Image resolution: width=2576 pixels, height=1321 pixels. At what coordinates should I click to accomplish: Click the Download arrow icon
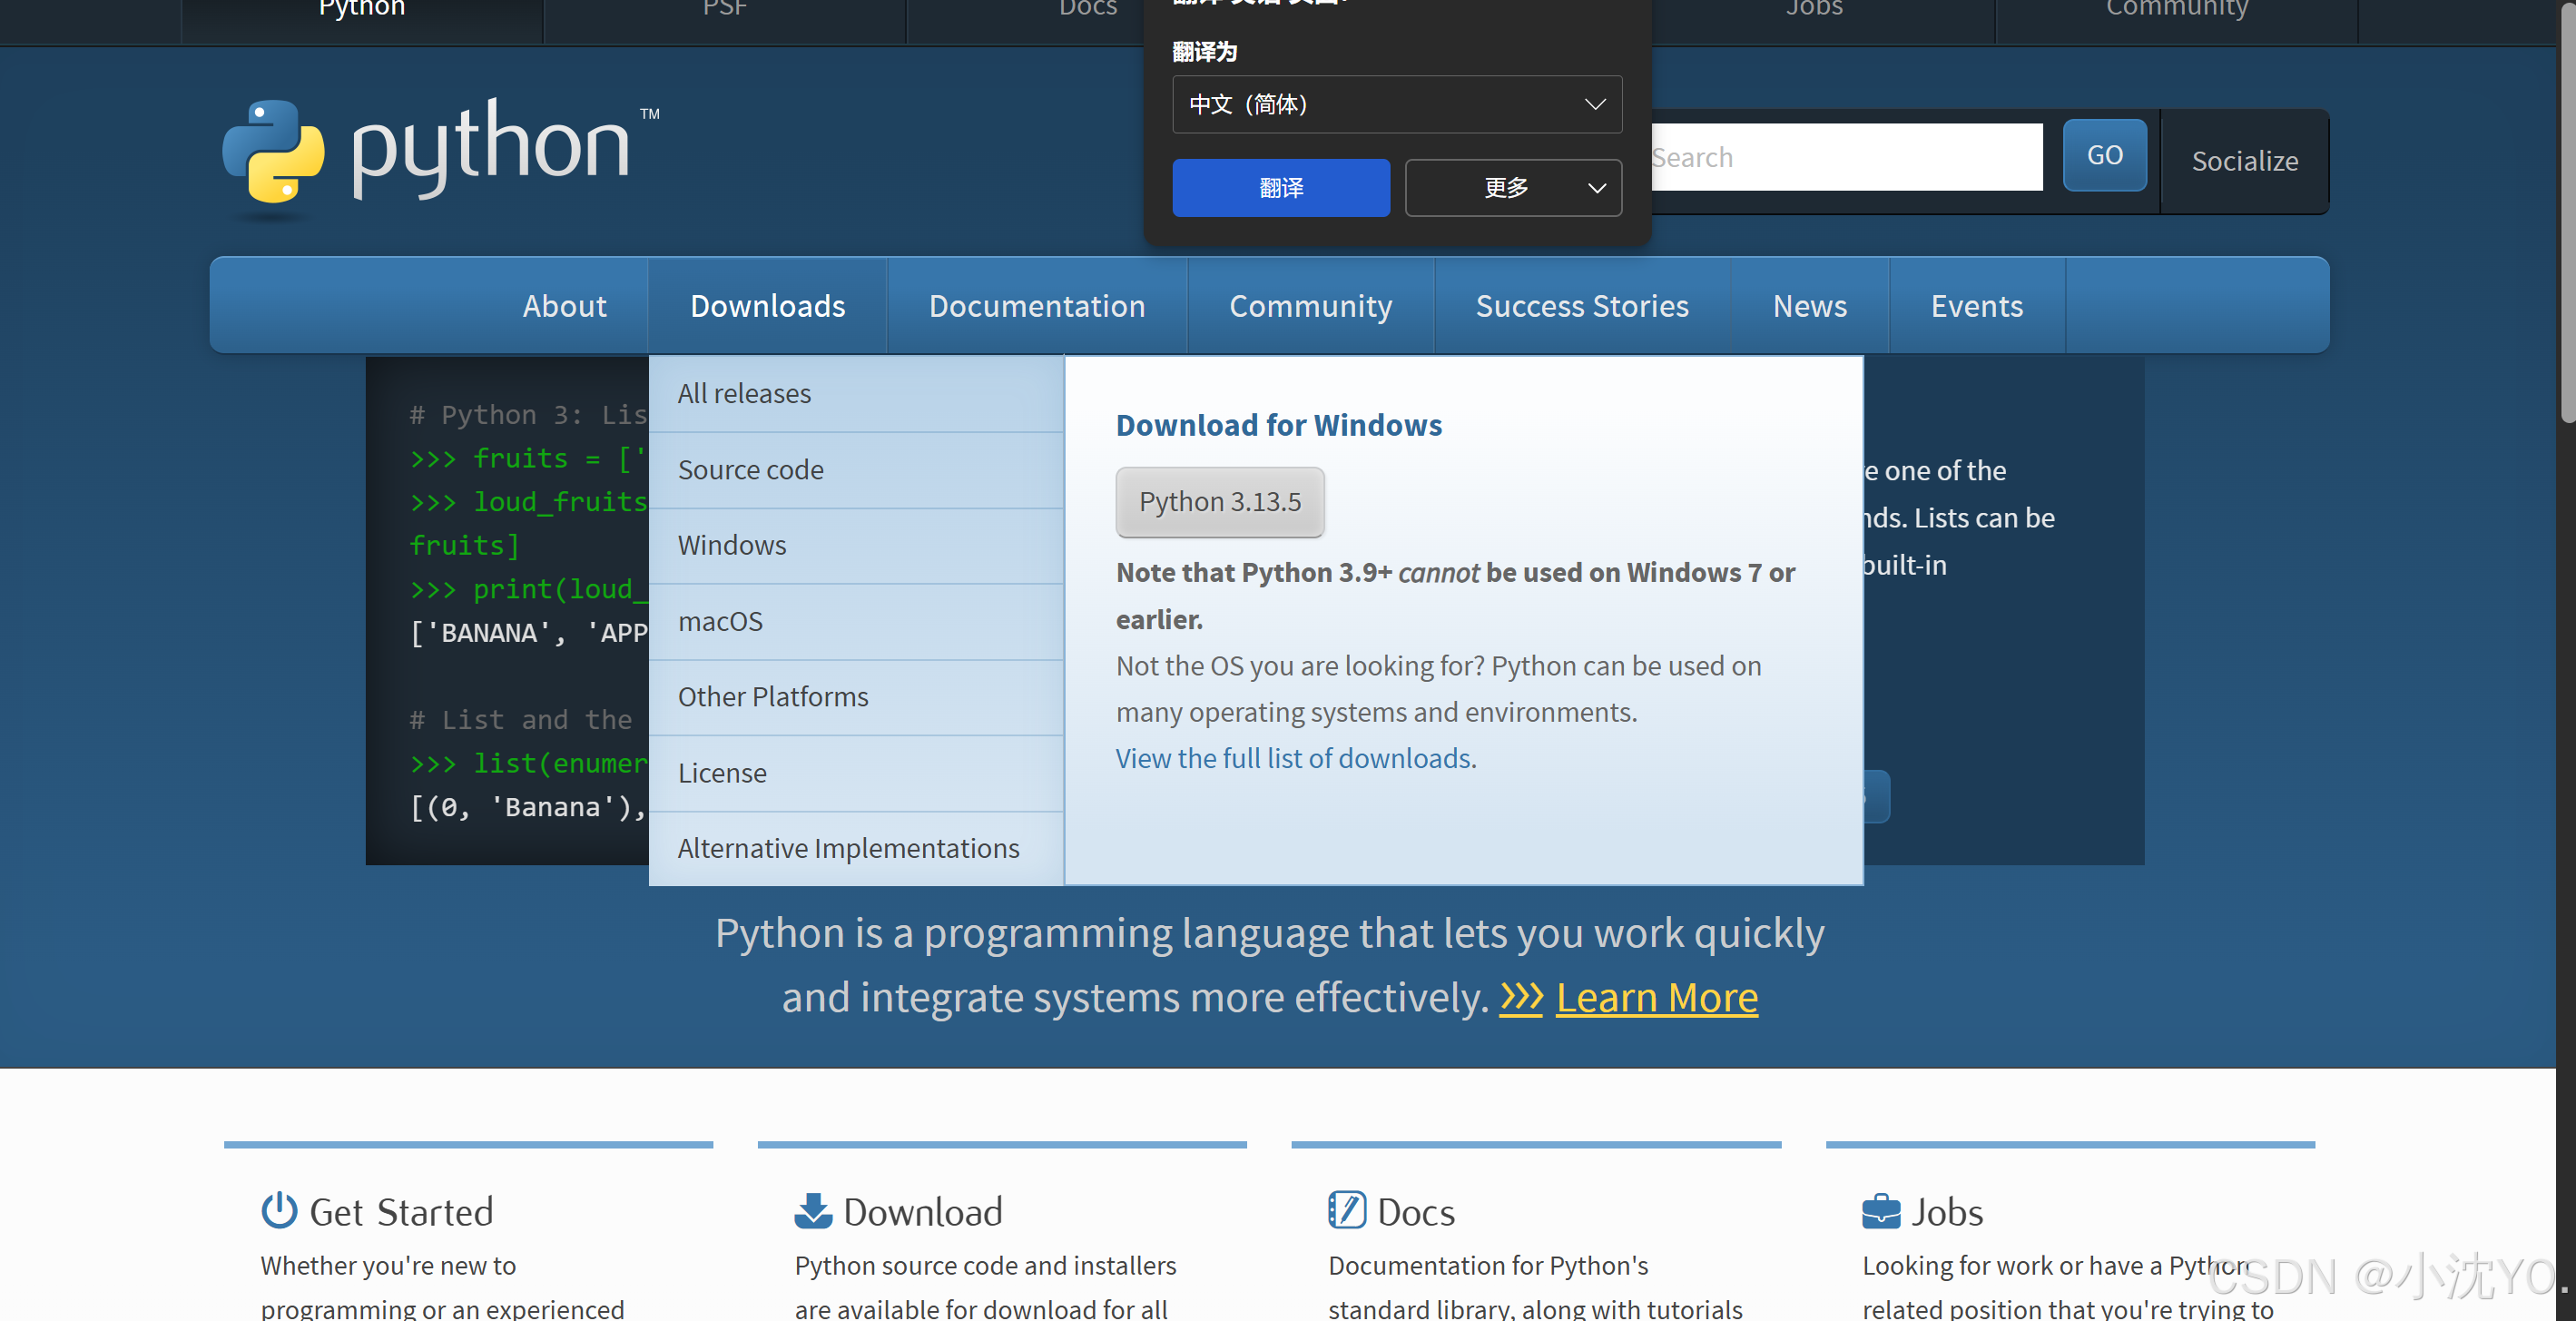click(x=813, y=1210)
